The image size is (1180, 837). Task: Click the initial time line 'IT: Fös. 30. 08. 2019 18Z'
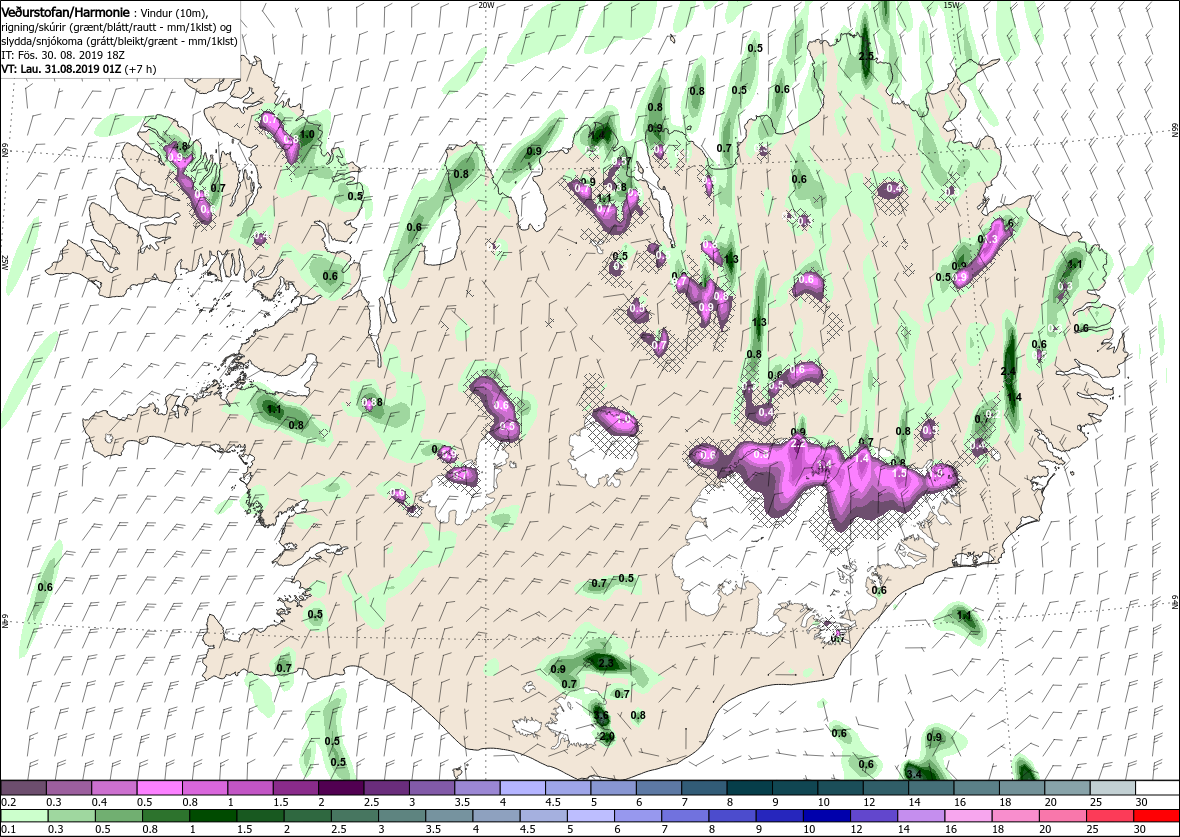pos(61,55)
